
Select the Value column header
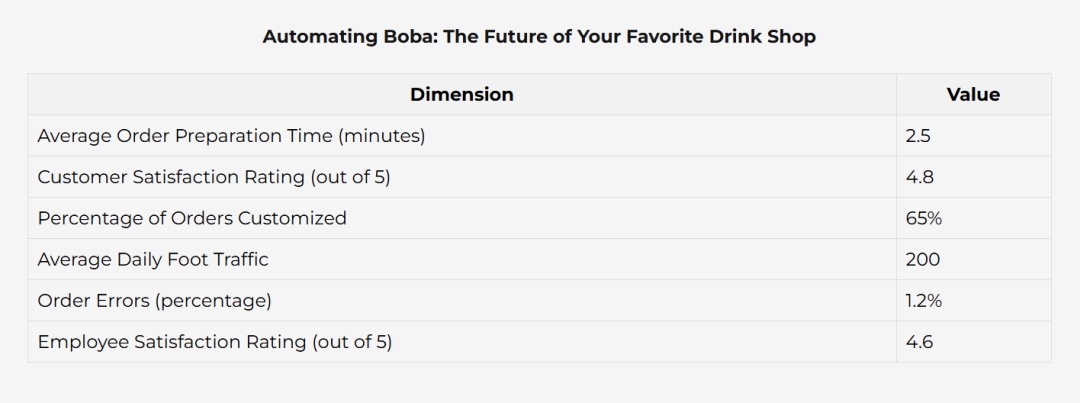[973, 94]
